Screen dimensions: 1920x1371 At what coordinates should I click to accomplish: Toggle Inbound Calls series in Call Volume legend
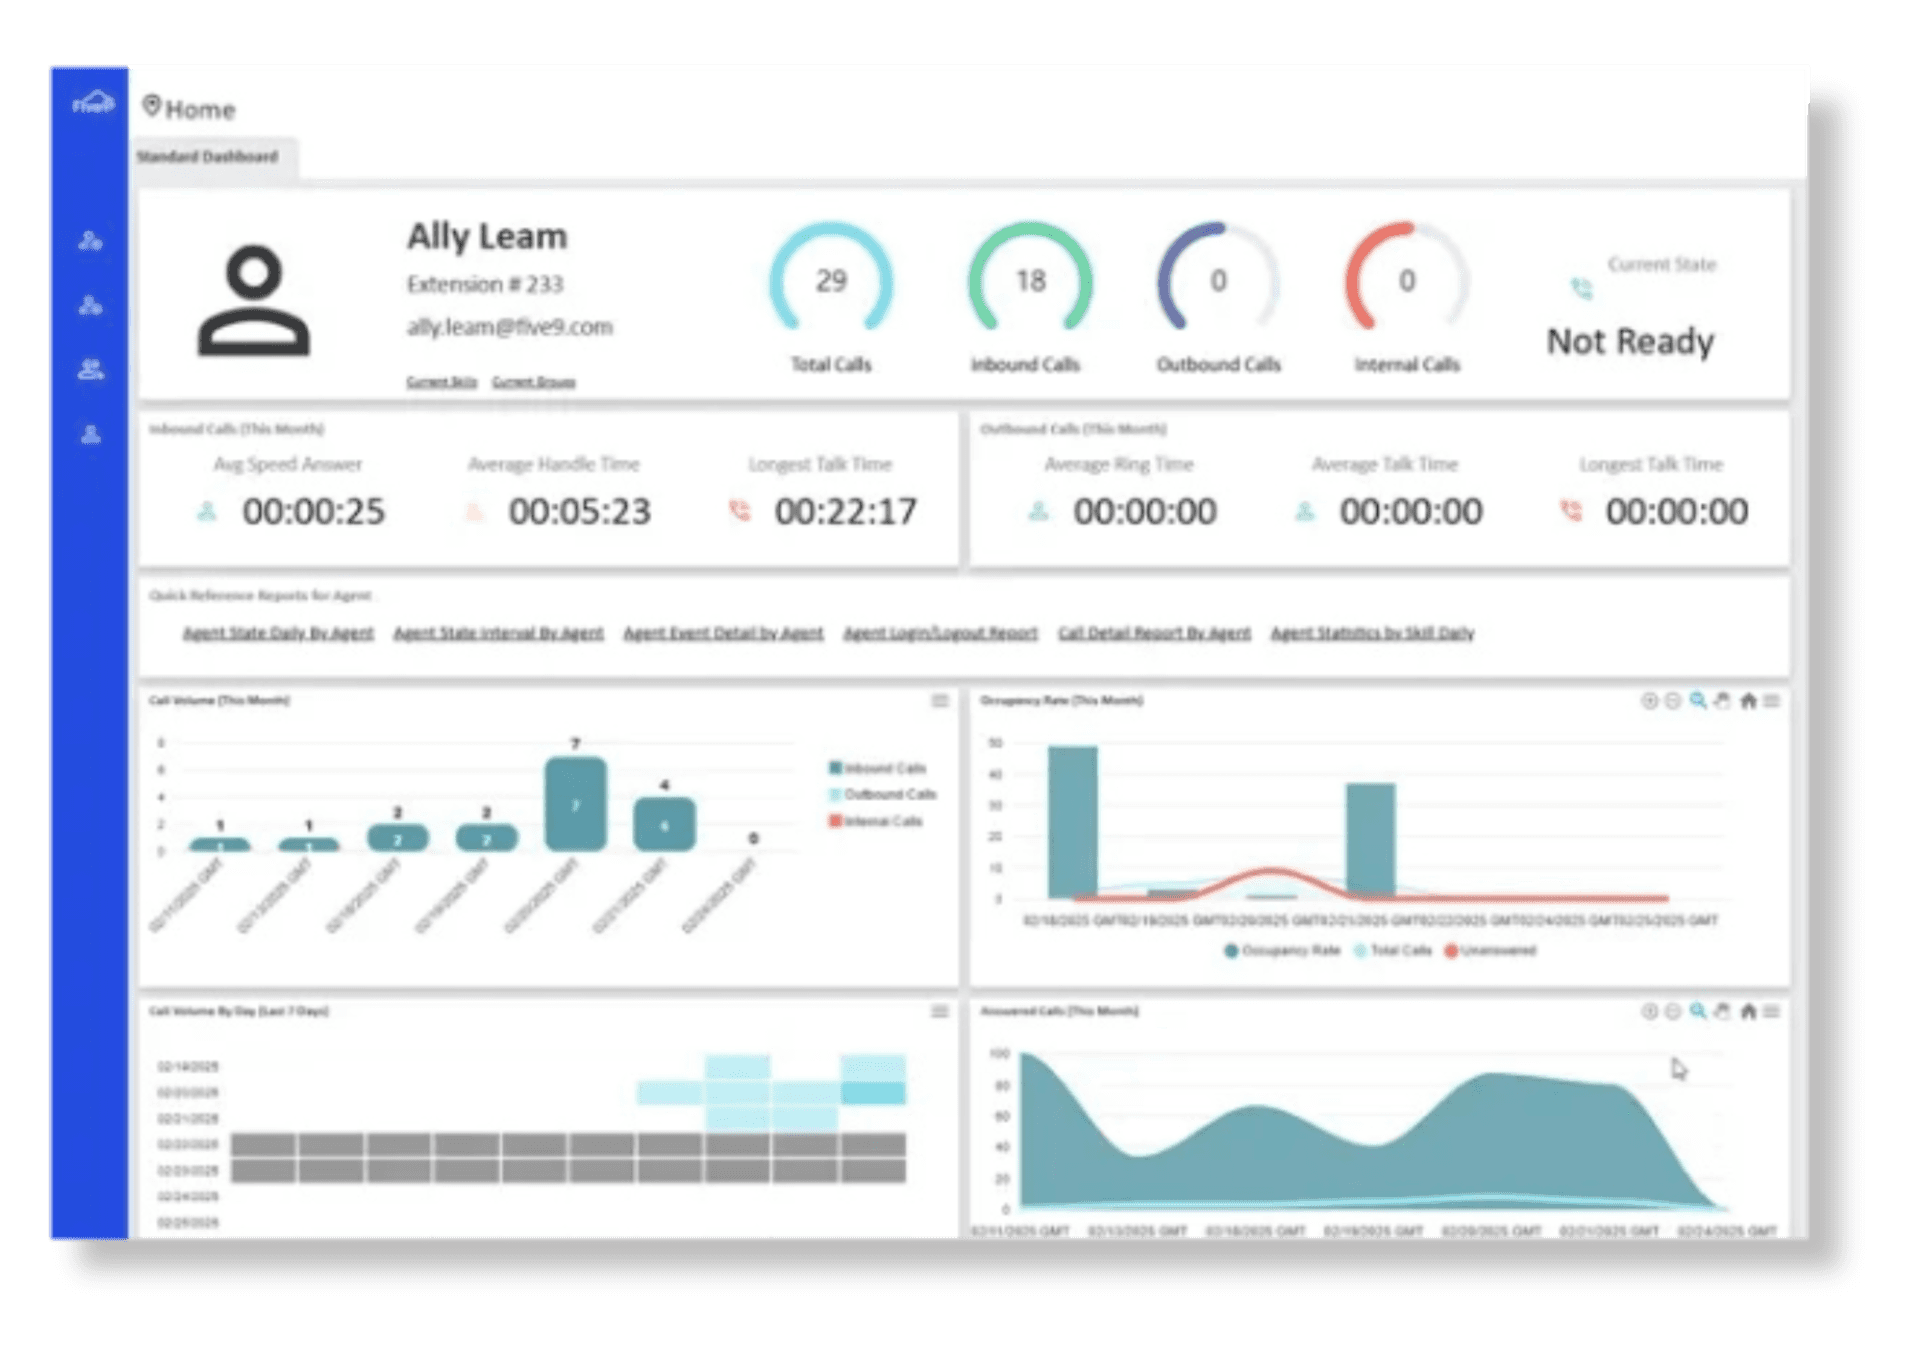[x=877, y=768]
